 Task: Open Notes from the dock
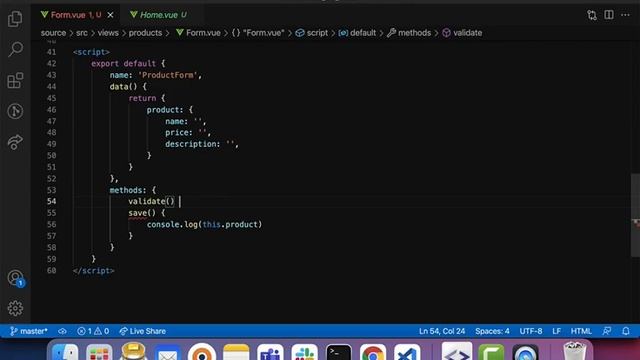pos(236,352)
